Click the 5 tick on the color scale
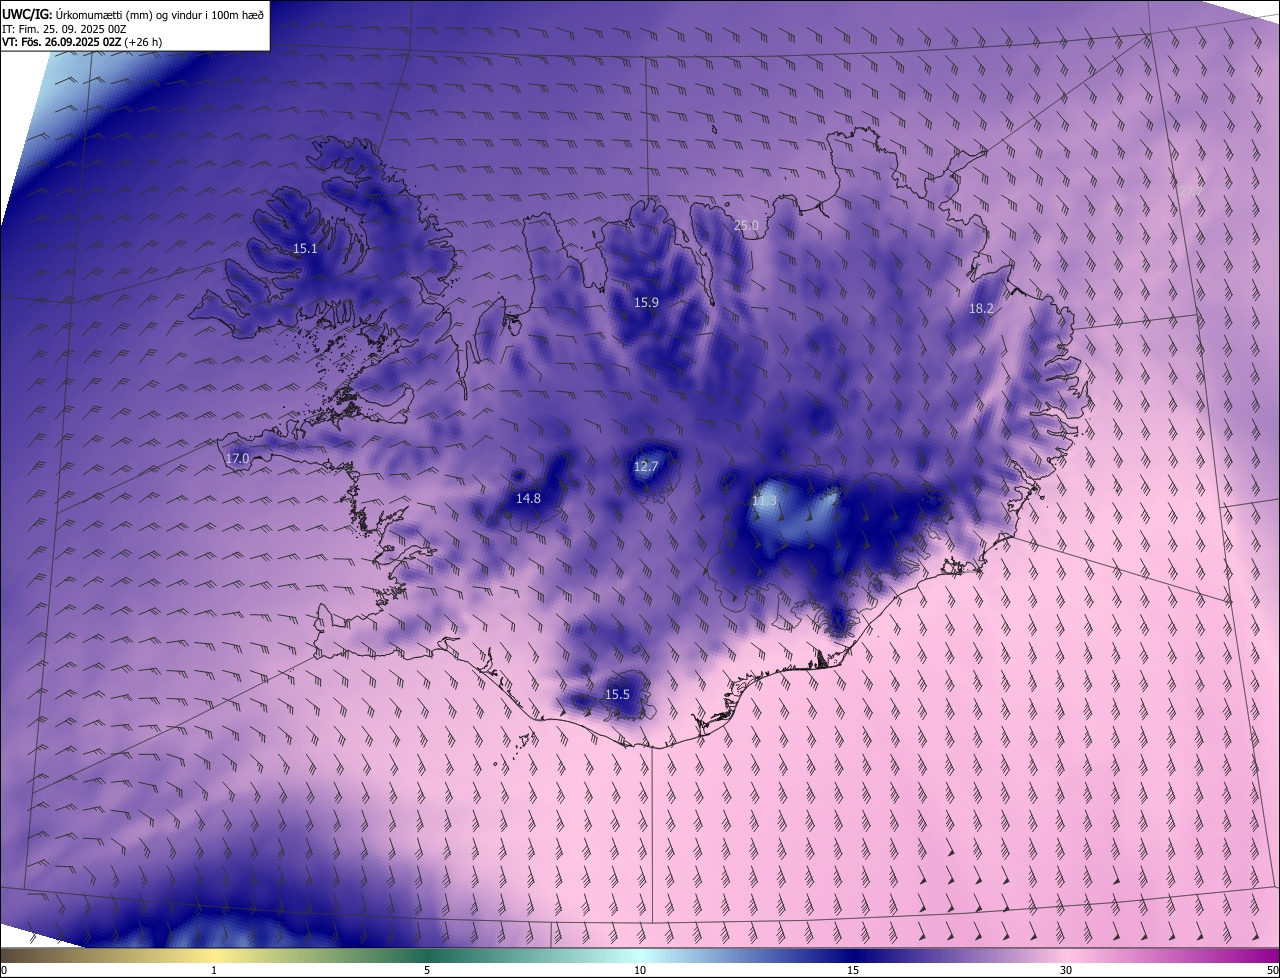 pyautogui.click(x=427, y=970)
